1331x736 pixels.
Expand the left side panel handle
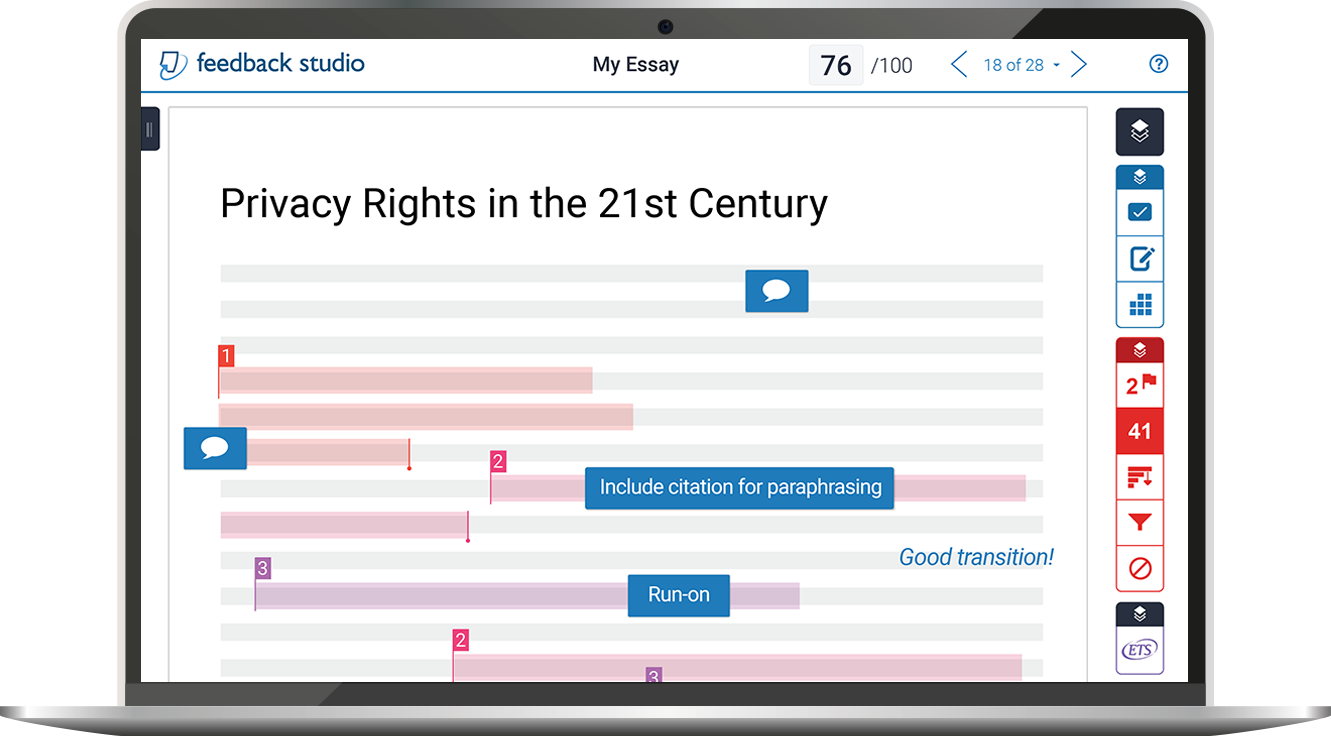[150, 129]
